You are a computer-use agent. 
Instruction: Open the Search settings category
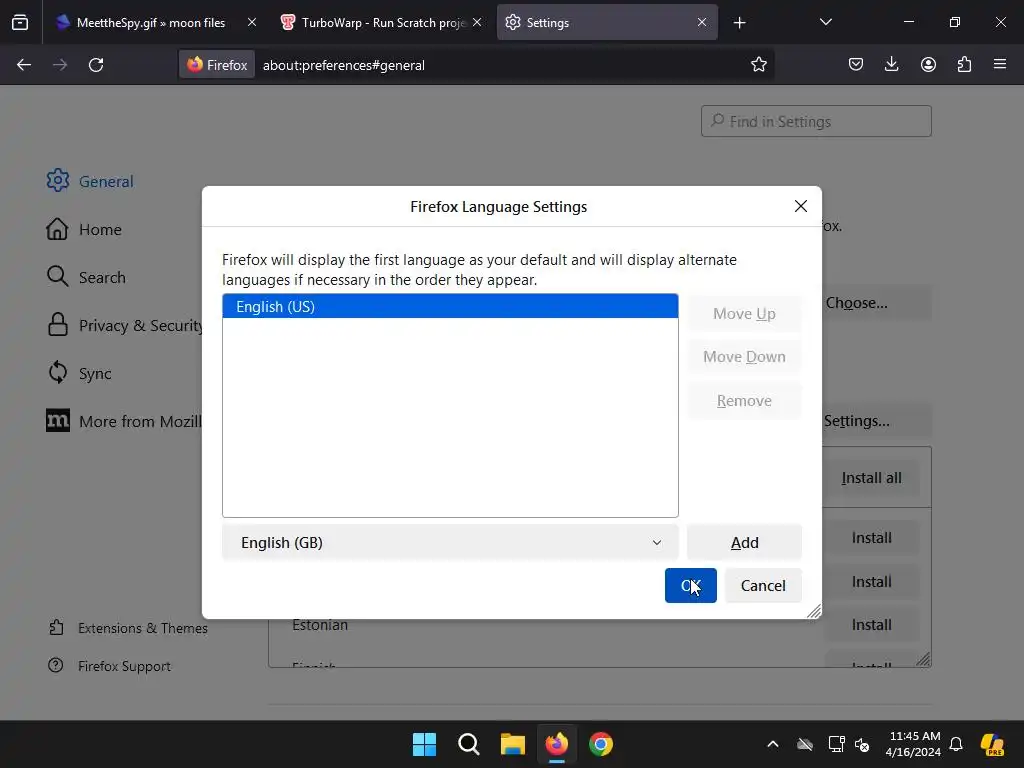click(x=86, y=277)
